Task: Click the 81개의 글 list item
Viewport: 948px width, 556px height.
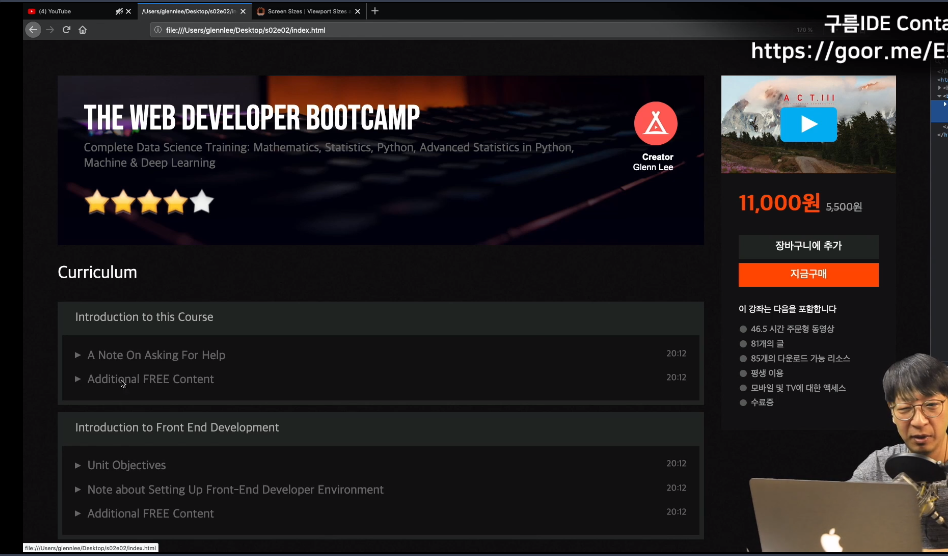Action: coord(767,343)
